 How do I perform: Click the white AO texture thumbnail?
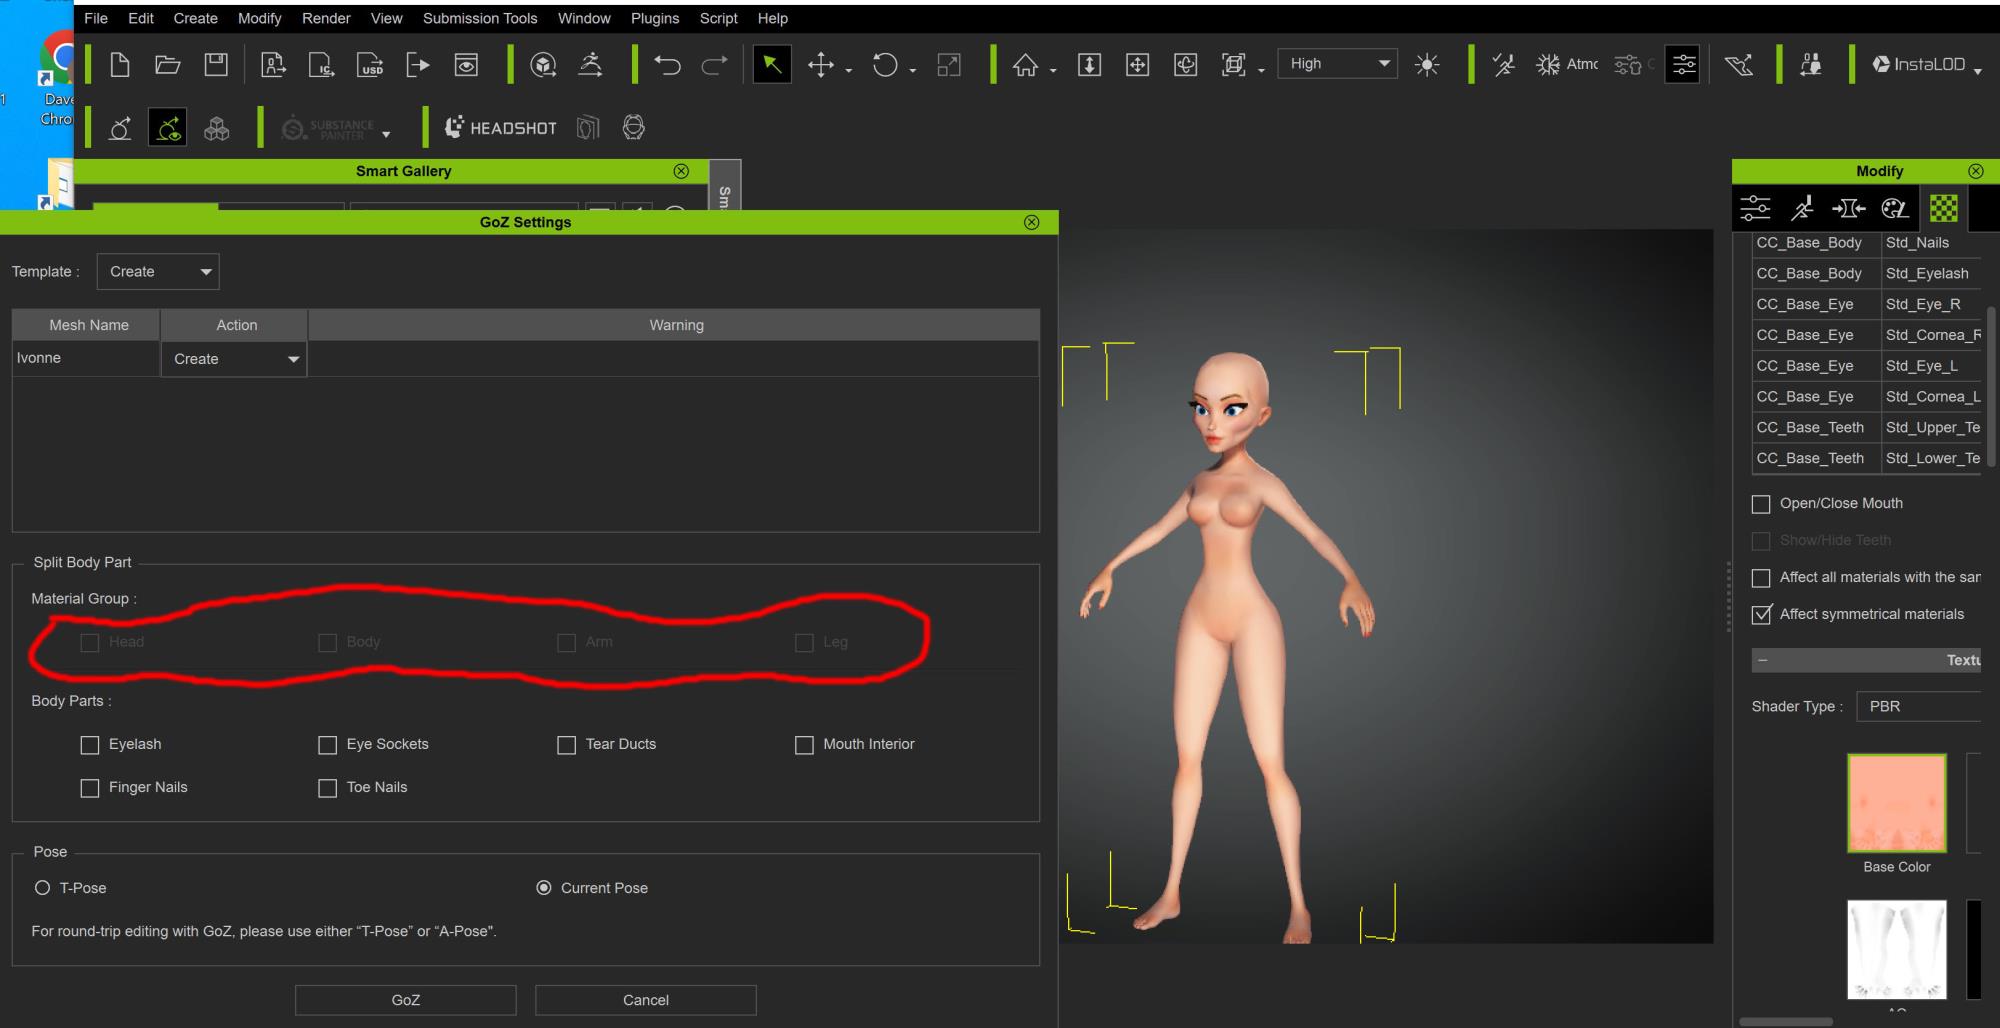pos(1896,949)
